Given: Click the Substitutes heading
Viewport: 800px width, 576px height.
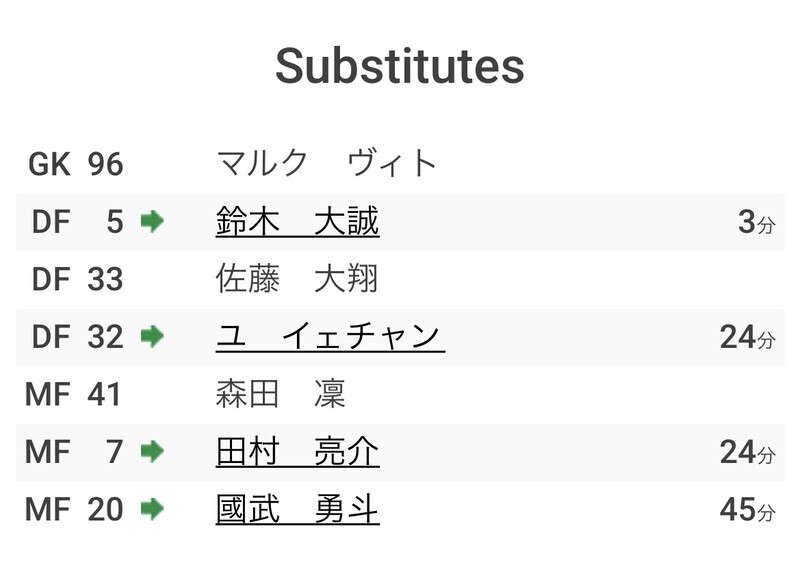Looking at the screenshot, I should pyautogui.click(x=400, y=66).
